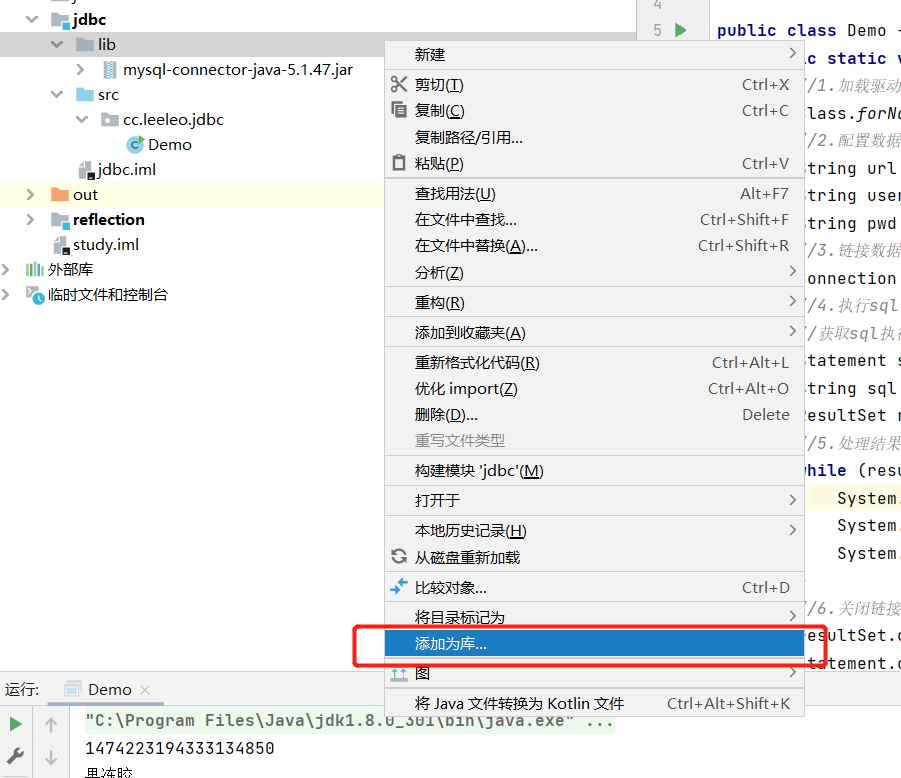Click the green Rerun button in Run panel
The width and height of the screenshot is (901, 778).
tap(15, 724)
